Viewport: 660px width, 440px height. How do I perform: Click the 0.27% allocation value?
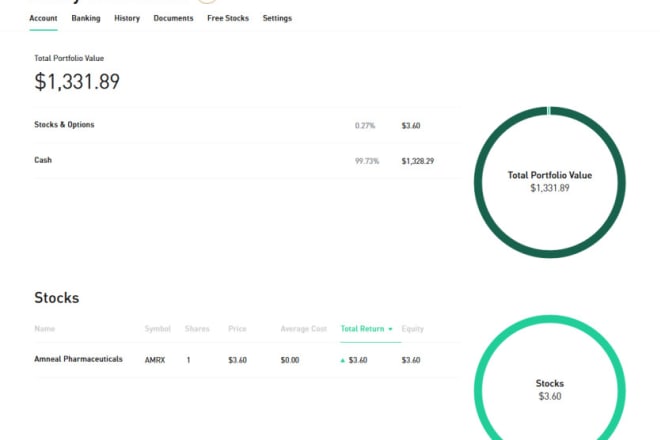[x=365, y=125]
